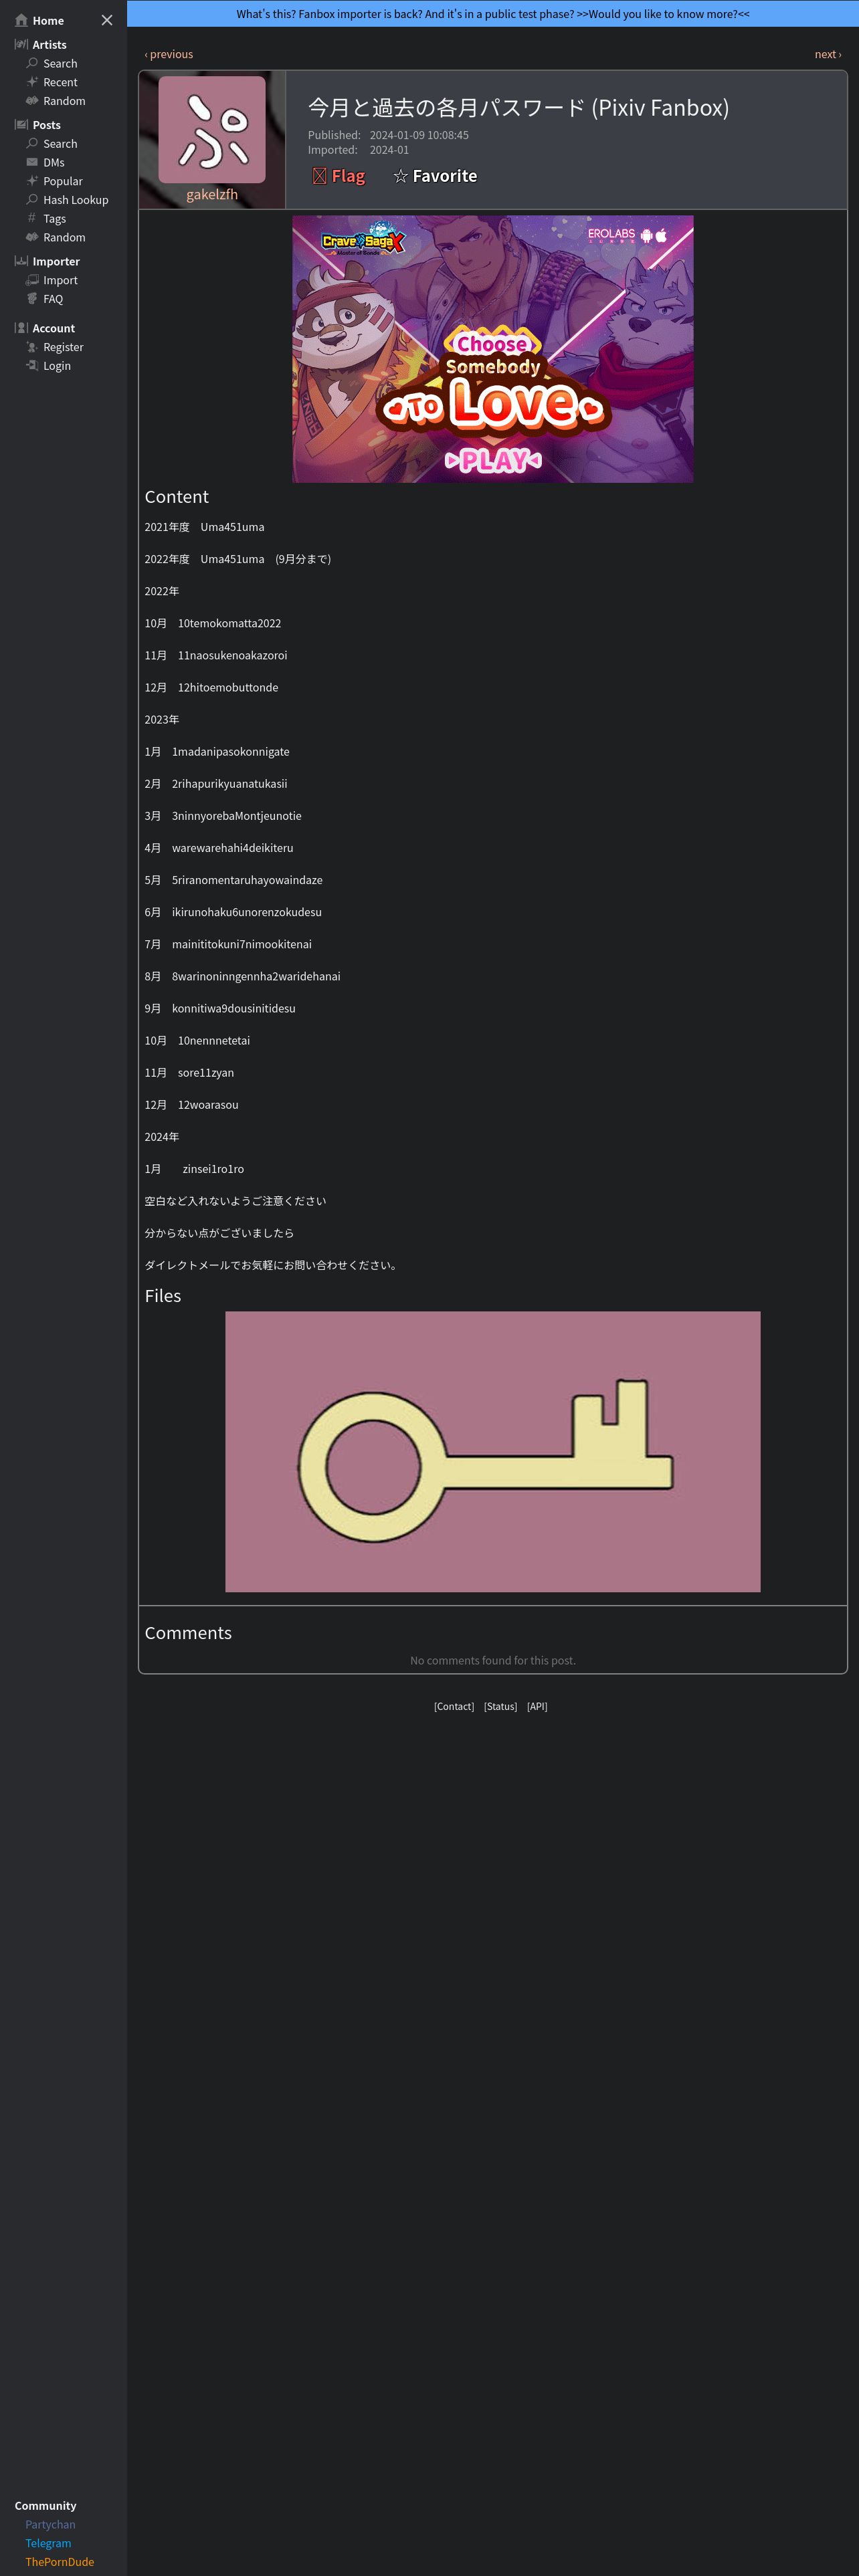859x2576 pixels.
Task: Click the post title heading
Action: click(x=518, y=108)
